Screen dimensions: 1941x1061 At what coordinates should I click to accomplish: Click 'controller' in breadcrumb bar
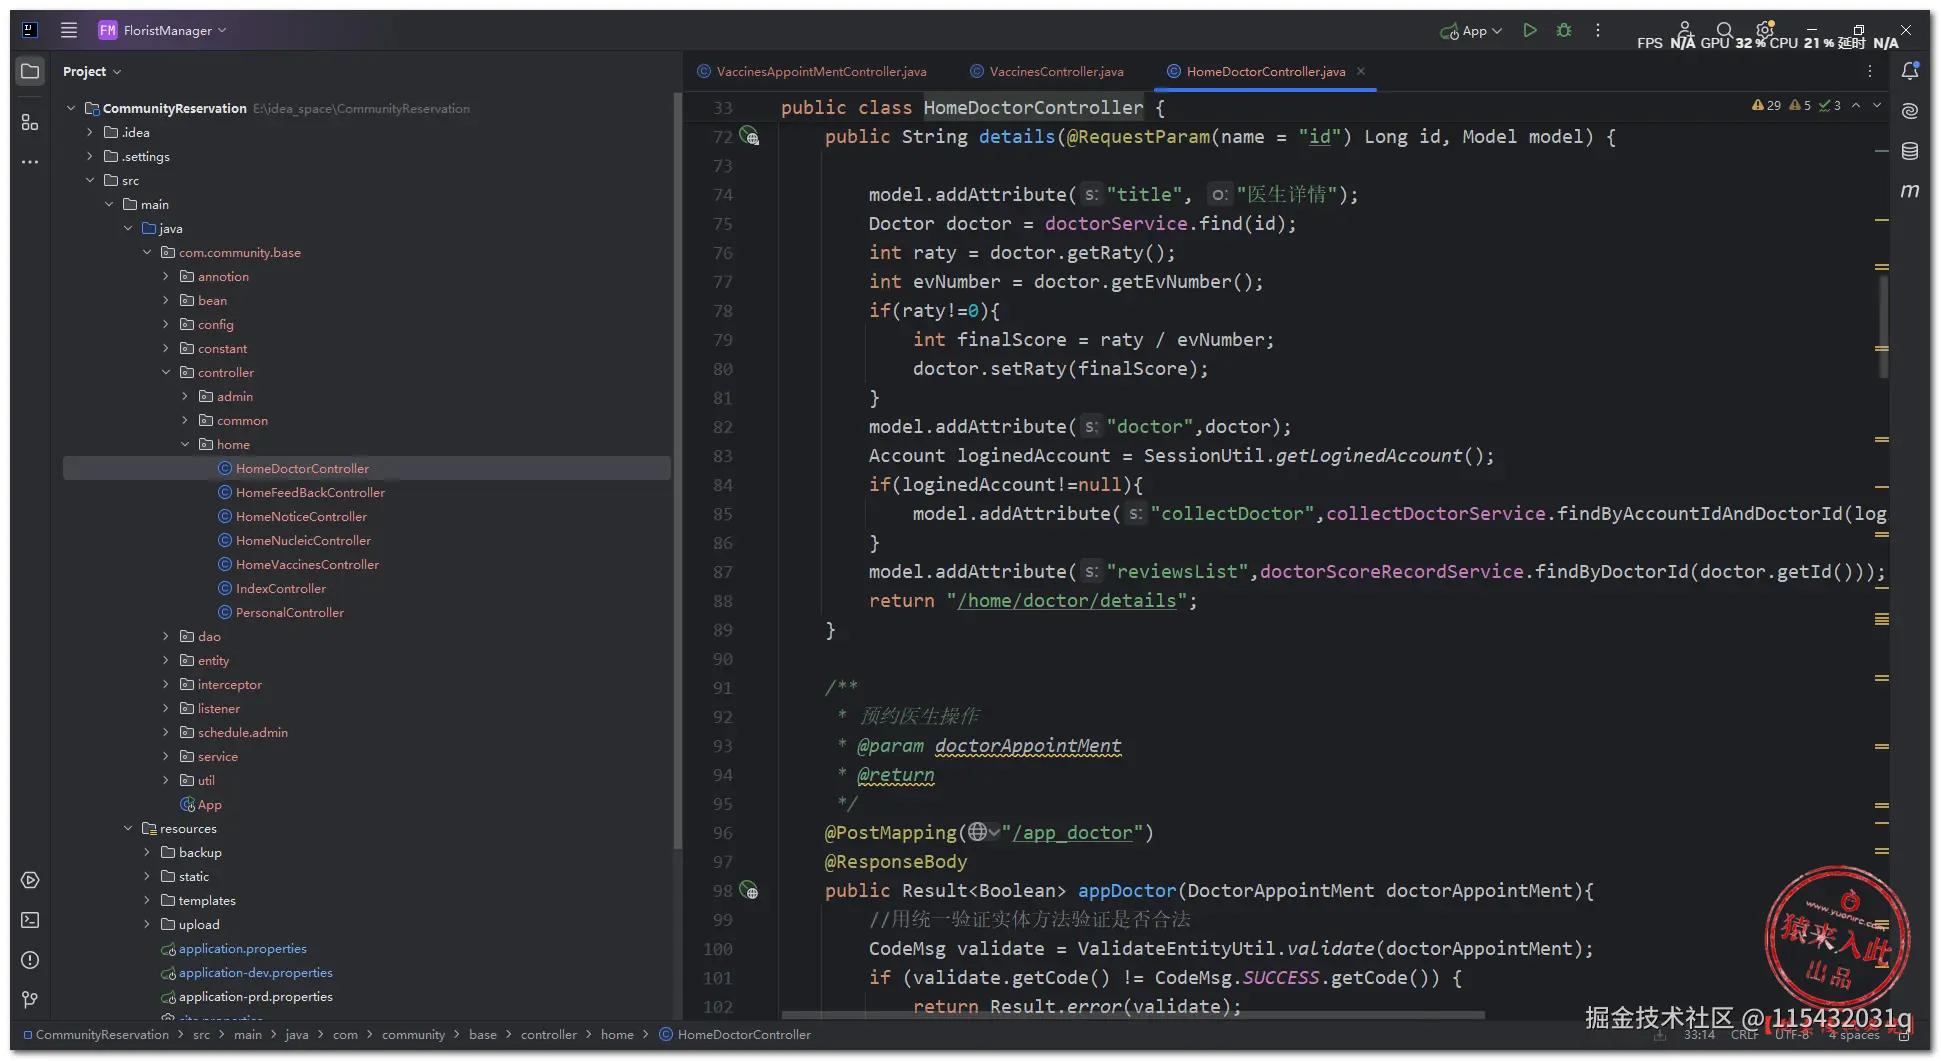coord(548,1034)
